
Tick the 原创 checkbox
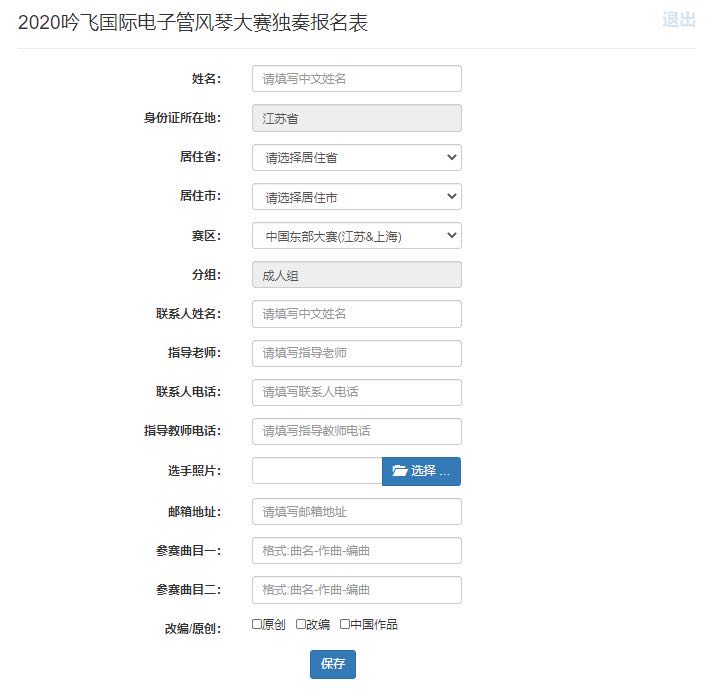tap(257, 625)
